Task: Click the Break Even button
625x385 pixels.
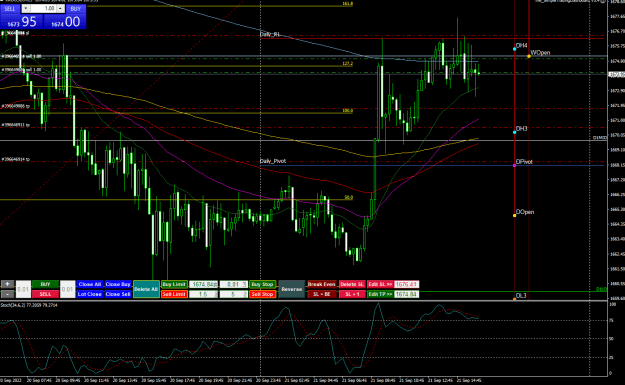Action: coord(322,284)
